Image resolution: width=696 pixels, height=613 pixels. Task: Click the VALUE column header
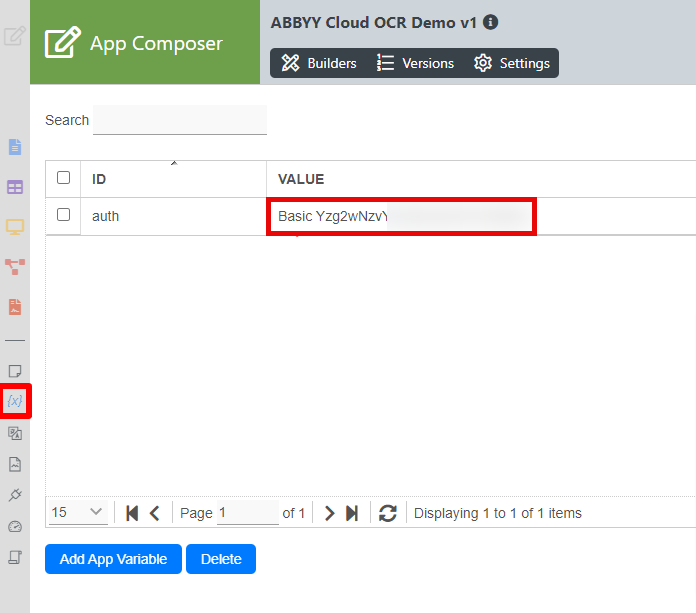tap(301, 179)
